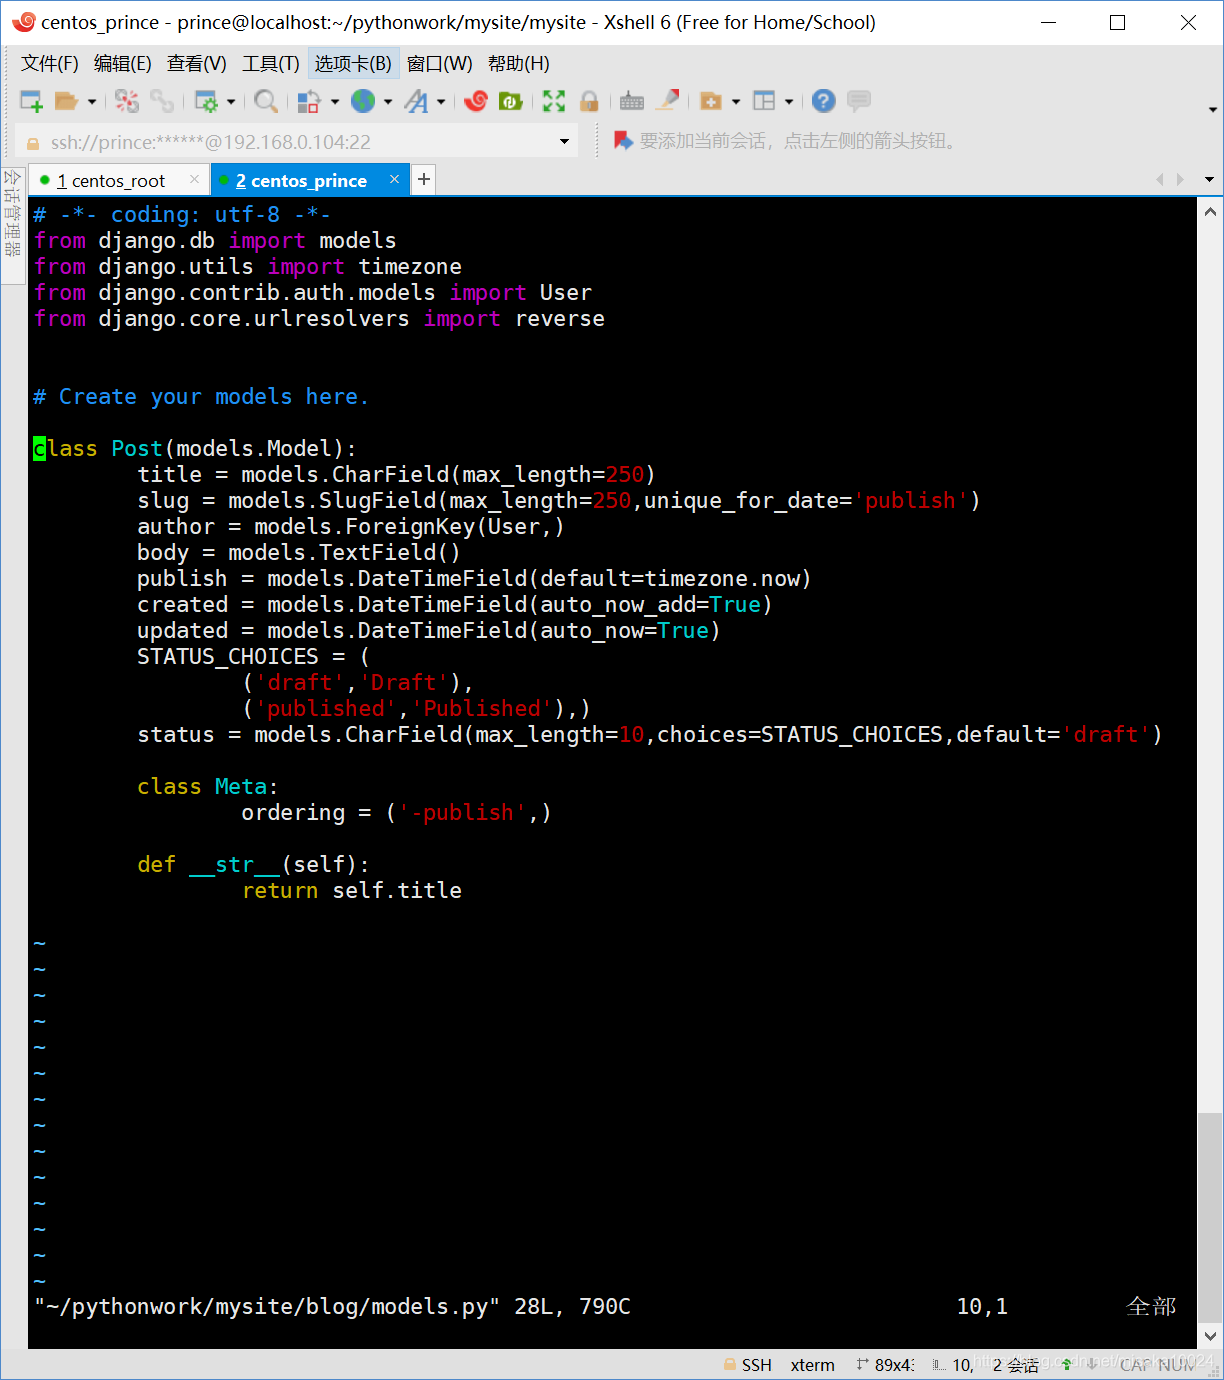Expand the session properties dropdown arrow
The image size is (1224, 1380).
click(x=231, y=101)
